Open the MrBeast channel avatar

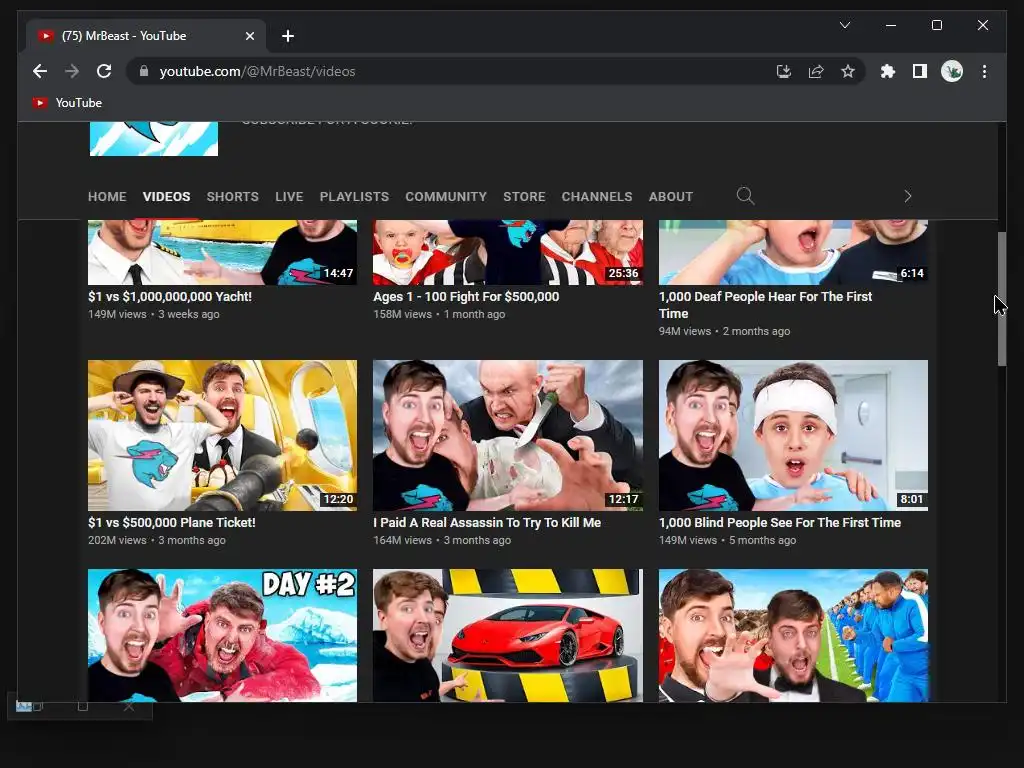(154, 138)
